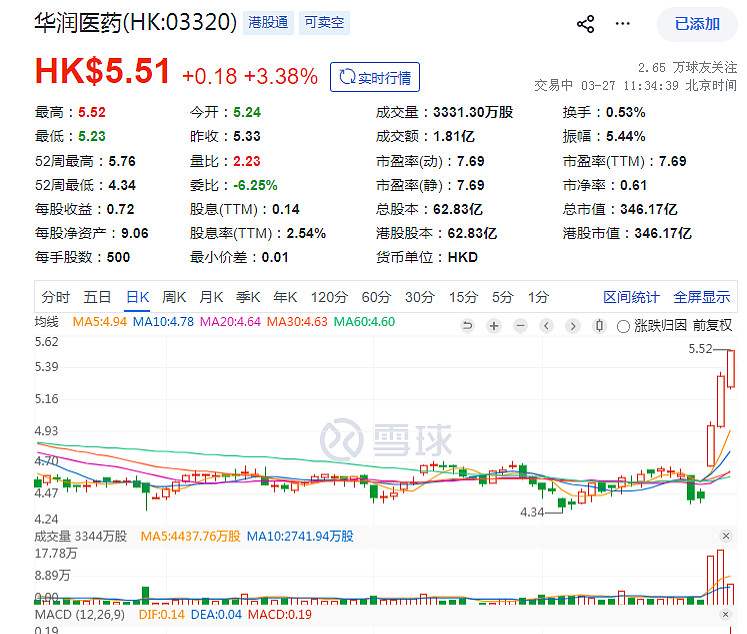Click the 换手 value 0.53%
The width and height of the screenshot is (747, 634).
pos(626,112)
